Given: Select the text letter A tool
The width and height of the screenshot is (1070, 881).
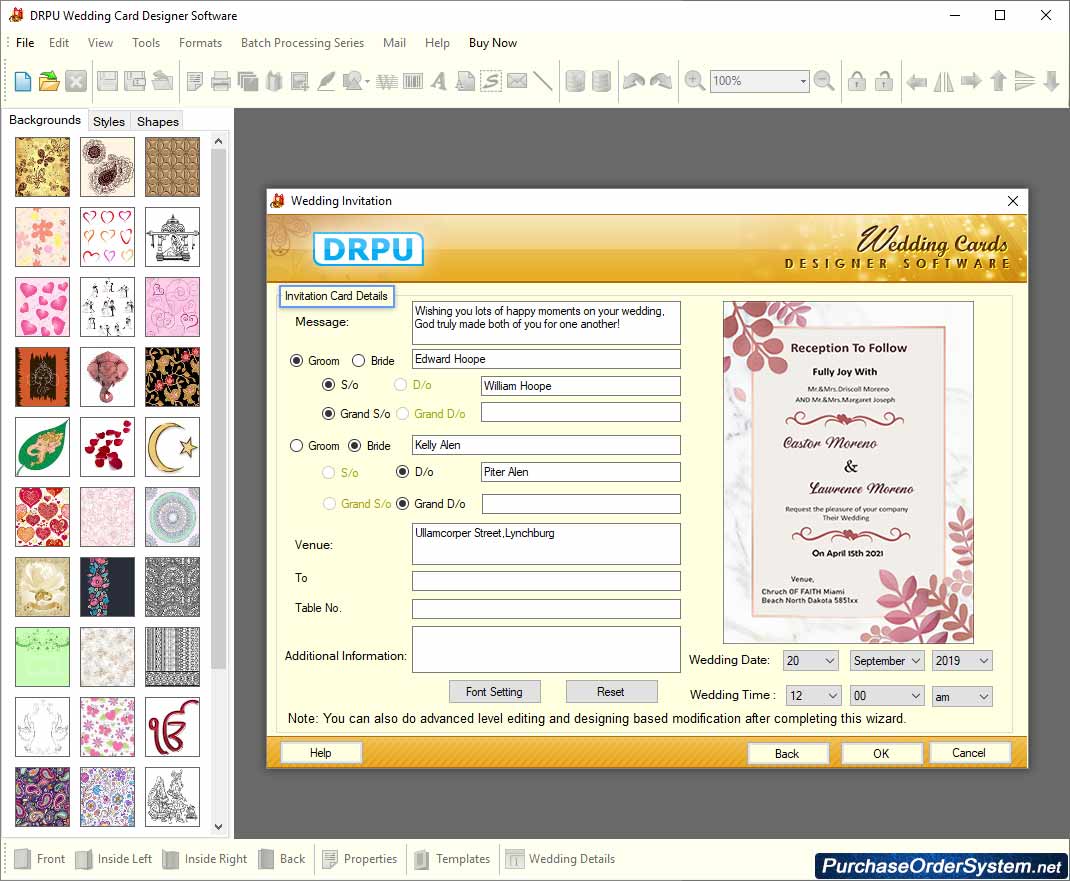Looking at the screenshot, I should 439,81.
